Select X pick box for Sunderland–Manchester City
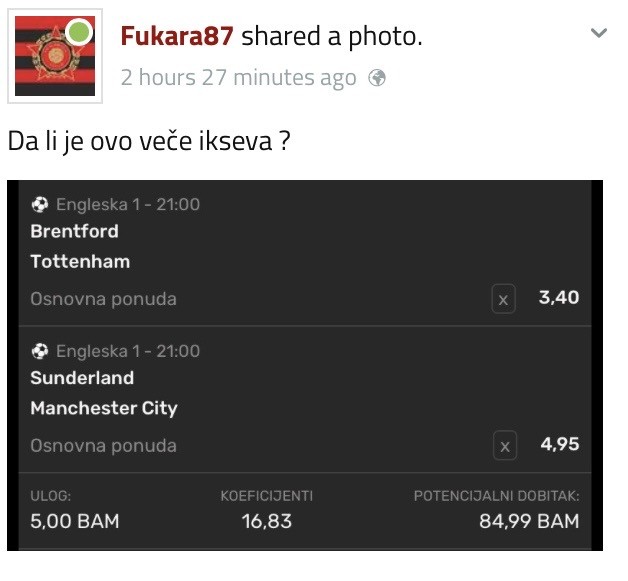 [505, 445]
